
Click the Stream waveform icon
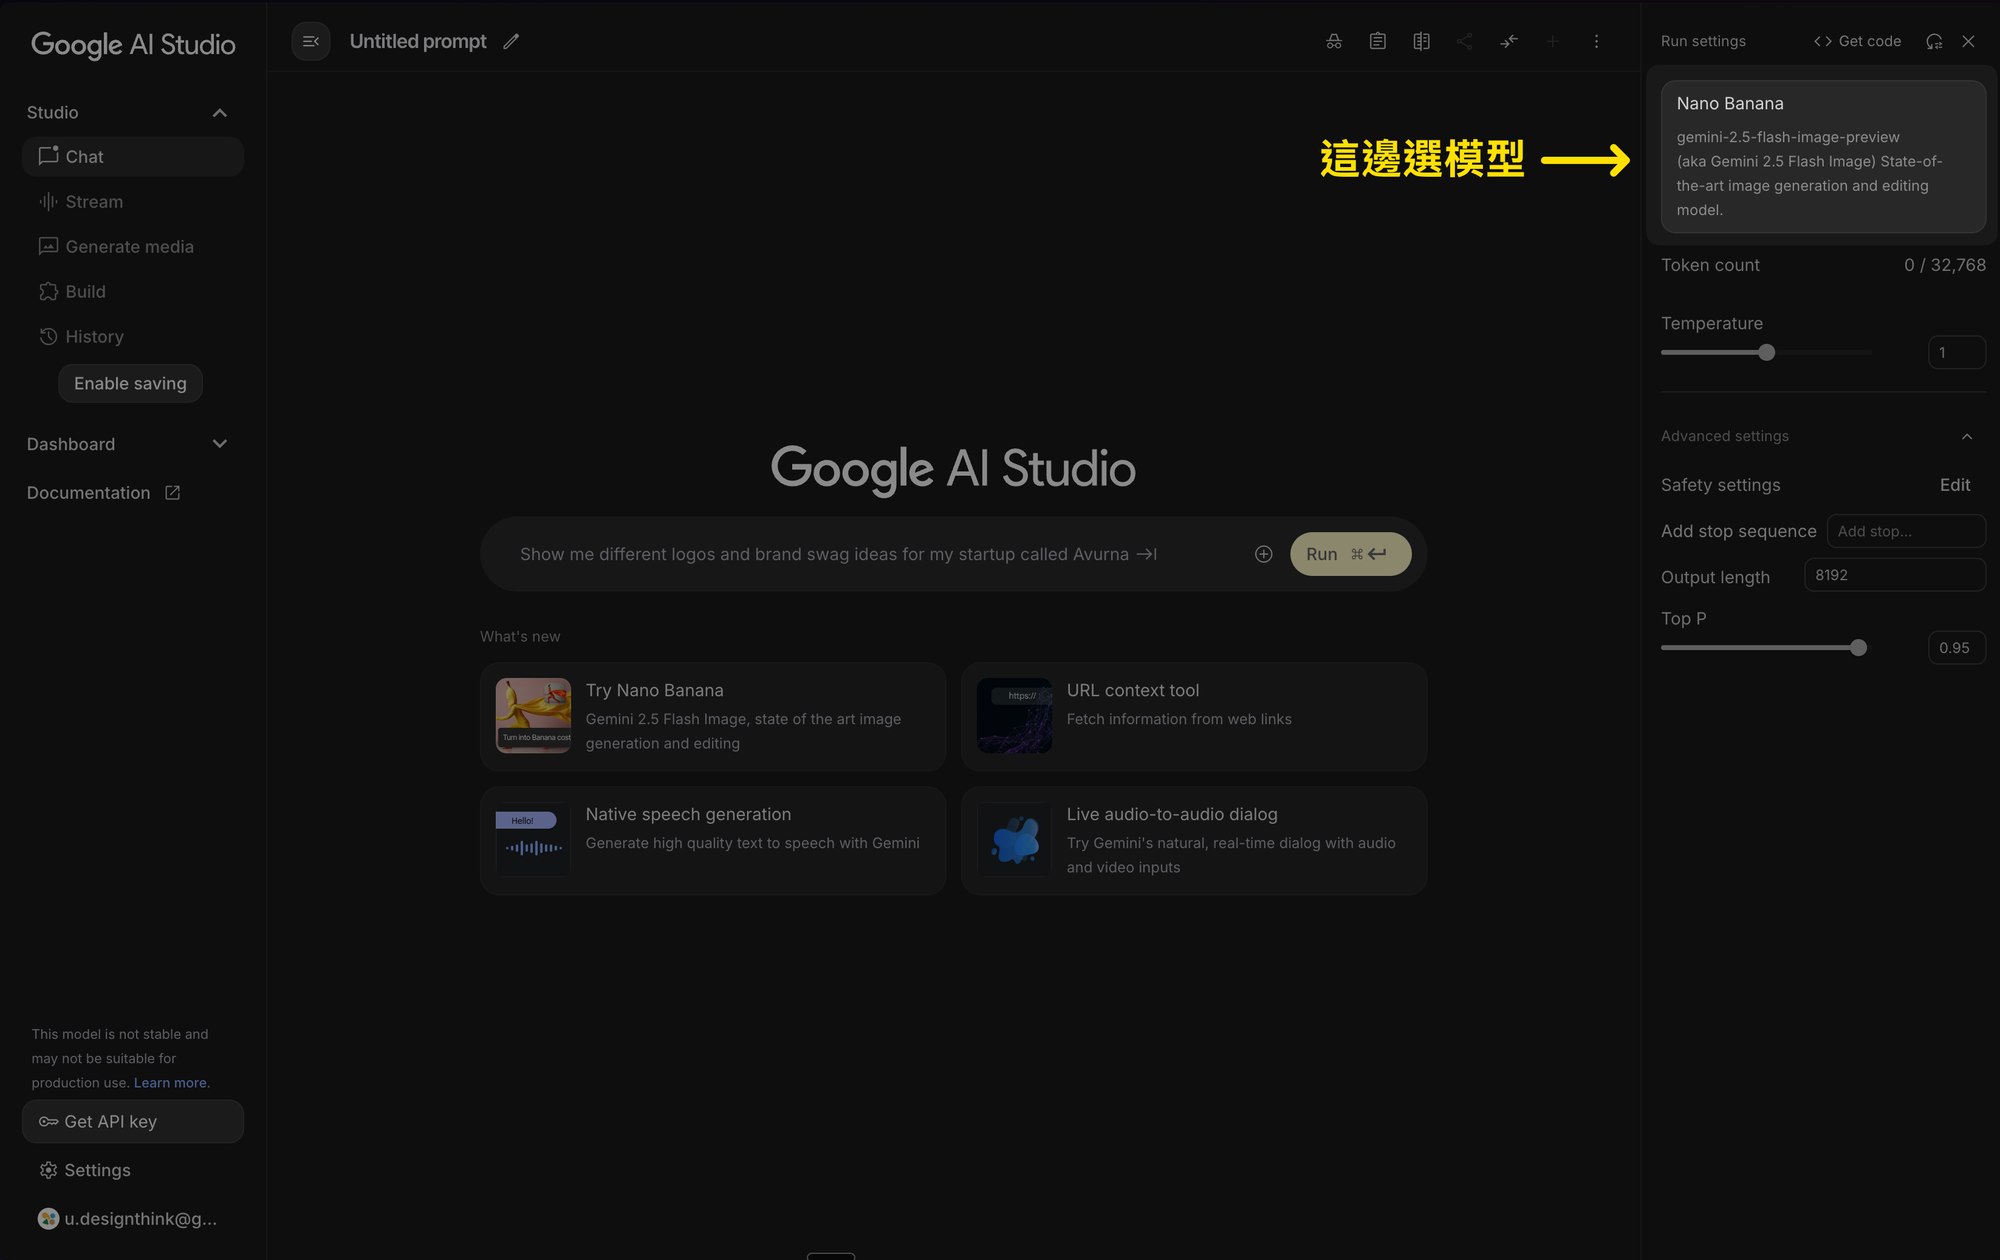coord(48,201)
